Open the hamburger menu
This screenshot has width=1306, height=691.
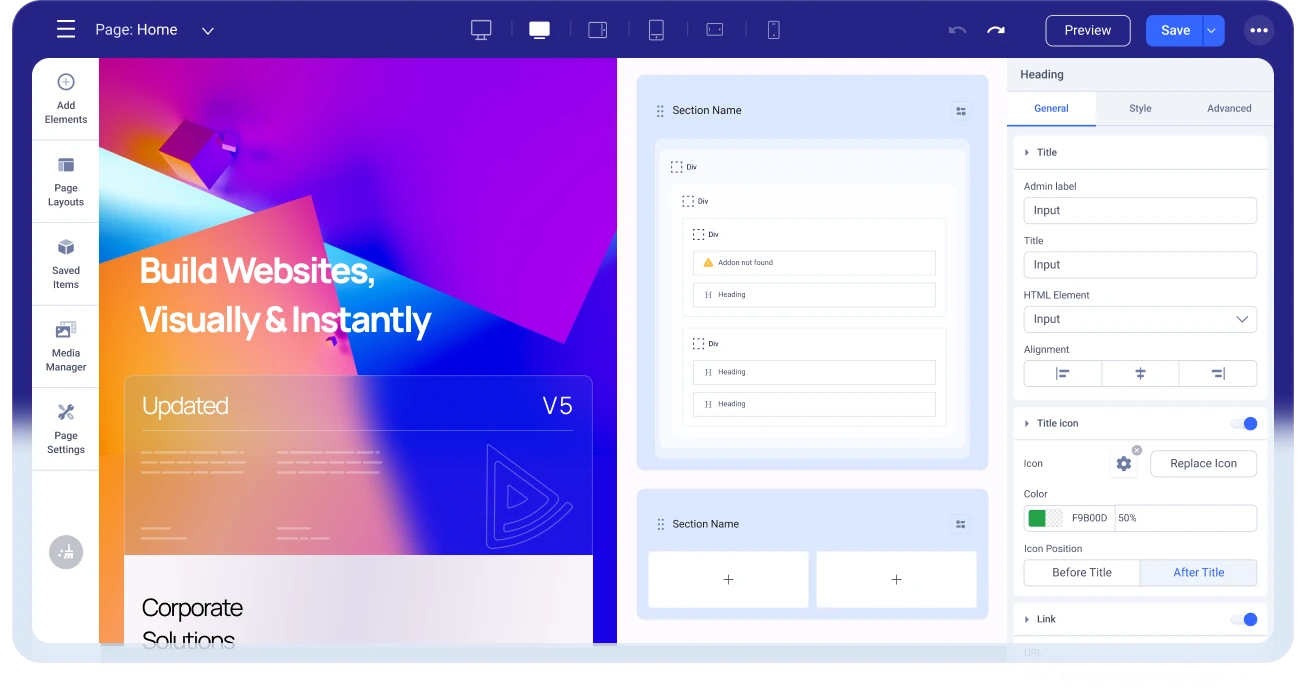click(66, 30)
